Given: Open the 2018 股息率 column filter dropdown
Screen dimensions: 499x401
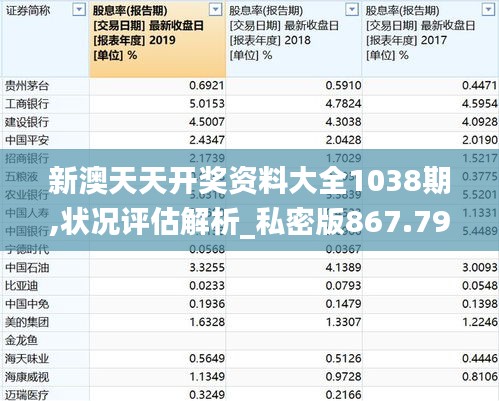Looking at the screenshot, I should pos(352,10).
